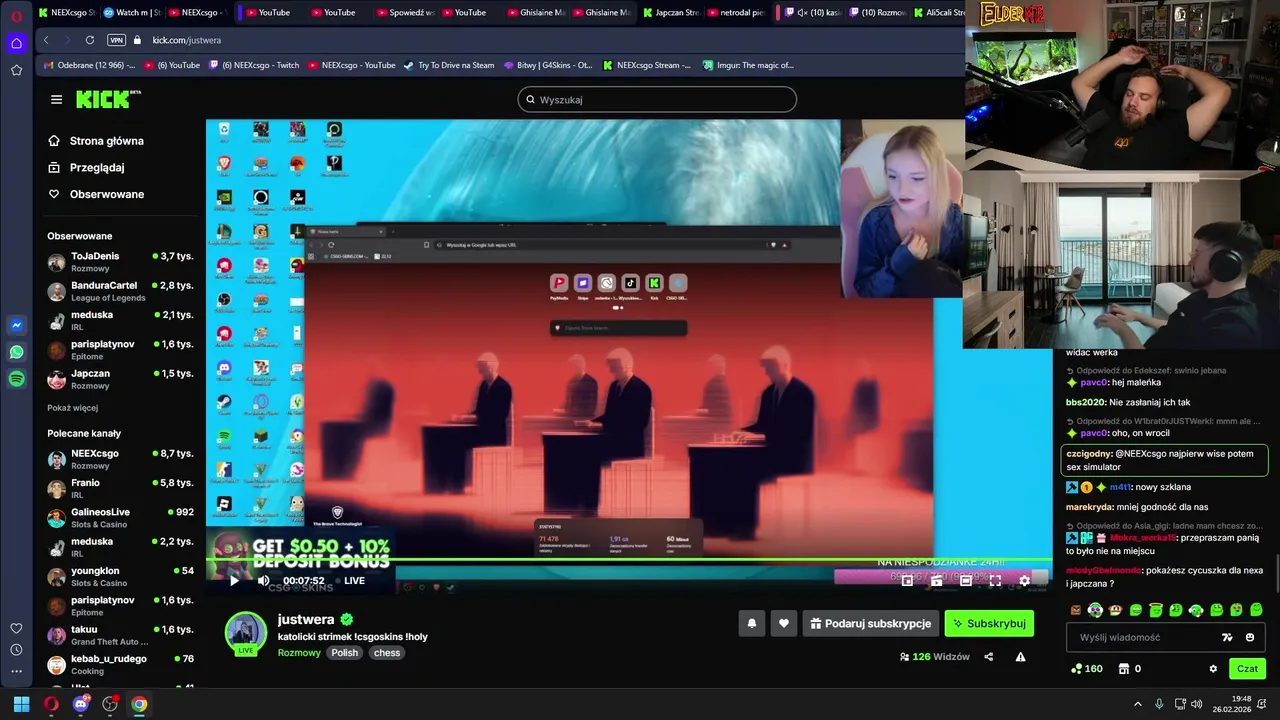Open Odebrane Gmail bookmark
The width and height of the screenshot is (1280, 720).
[x=88, y=65]
